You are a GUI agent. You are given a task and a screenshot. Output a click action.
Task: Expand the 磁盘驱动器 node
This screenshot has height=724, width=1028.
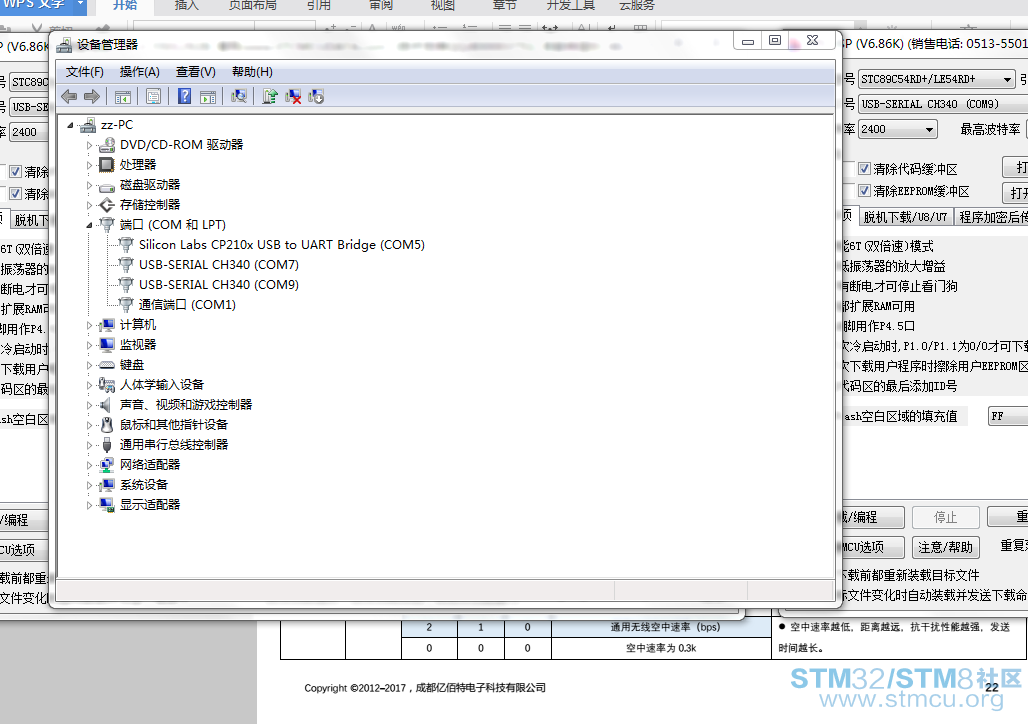point(89,186)
